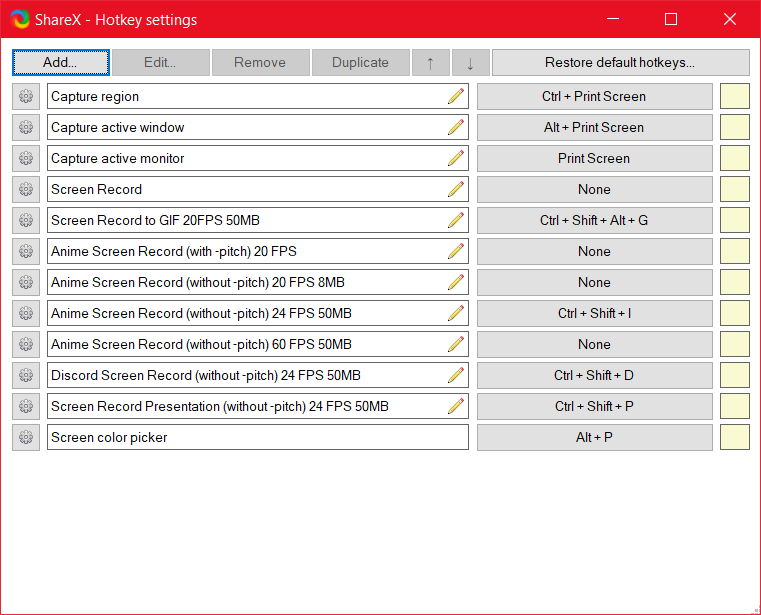Click the Edit... button
761x615 pixels.
pyautogui.click(x=161, y=62)
